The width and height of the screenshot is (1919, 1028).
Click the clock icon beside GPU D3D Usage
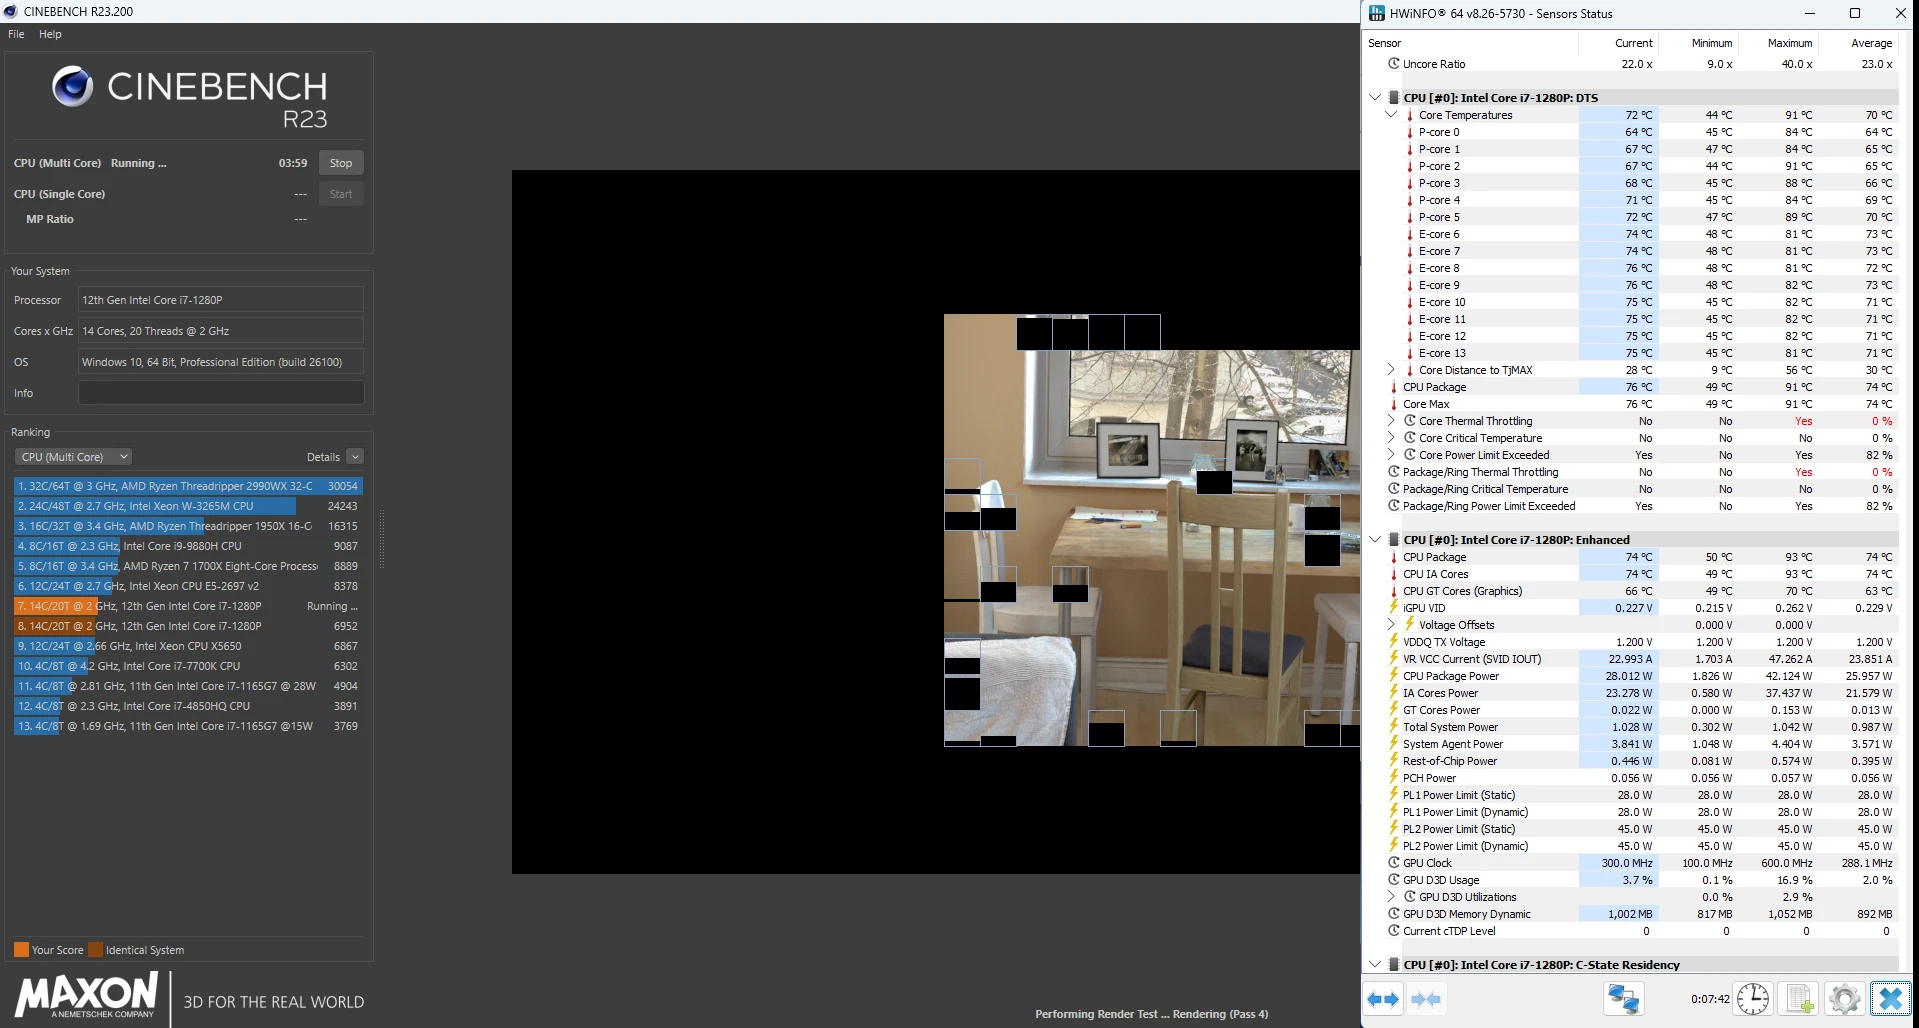(x=1393, y=880)
